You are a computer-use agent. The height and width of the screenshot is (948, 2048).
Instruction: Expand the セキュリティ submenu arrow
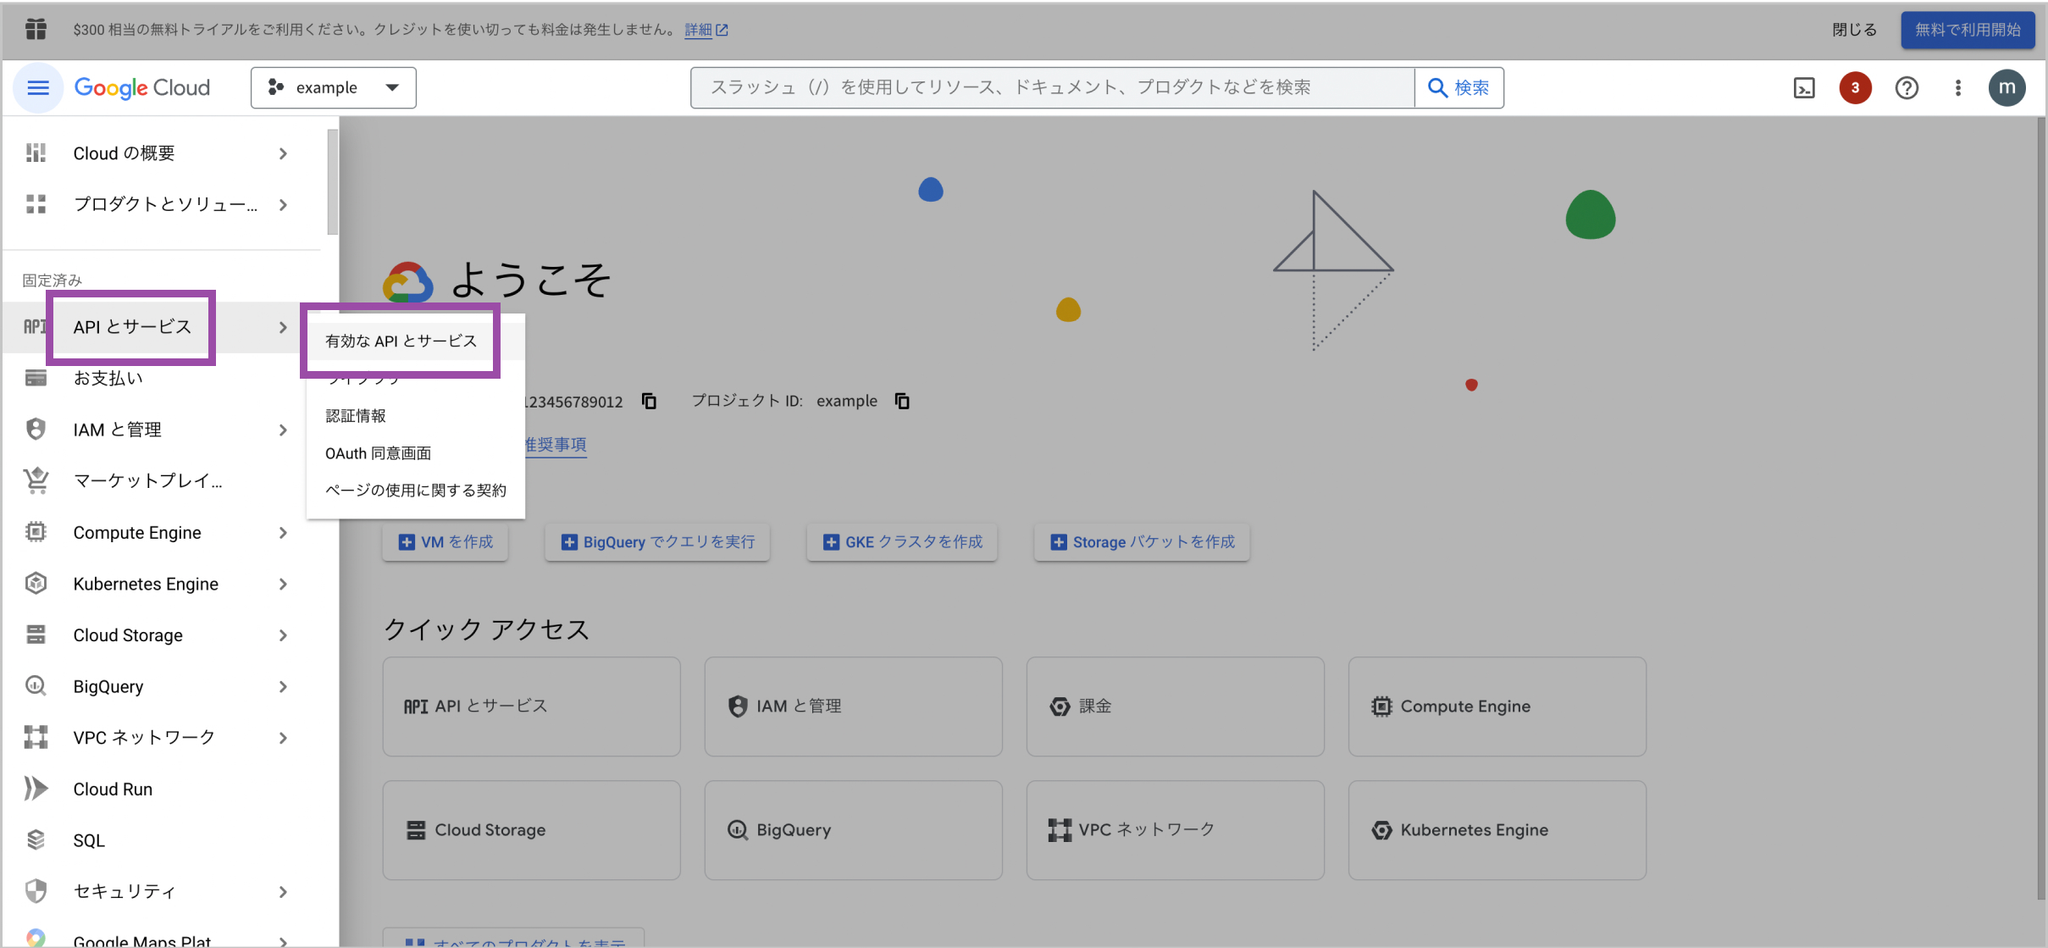point(283,891)
